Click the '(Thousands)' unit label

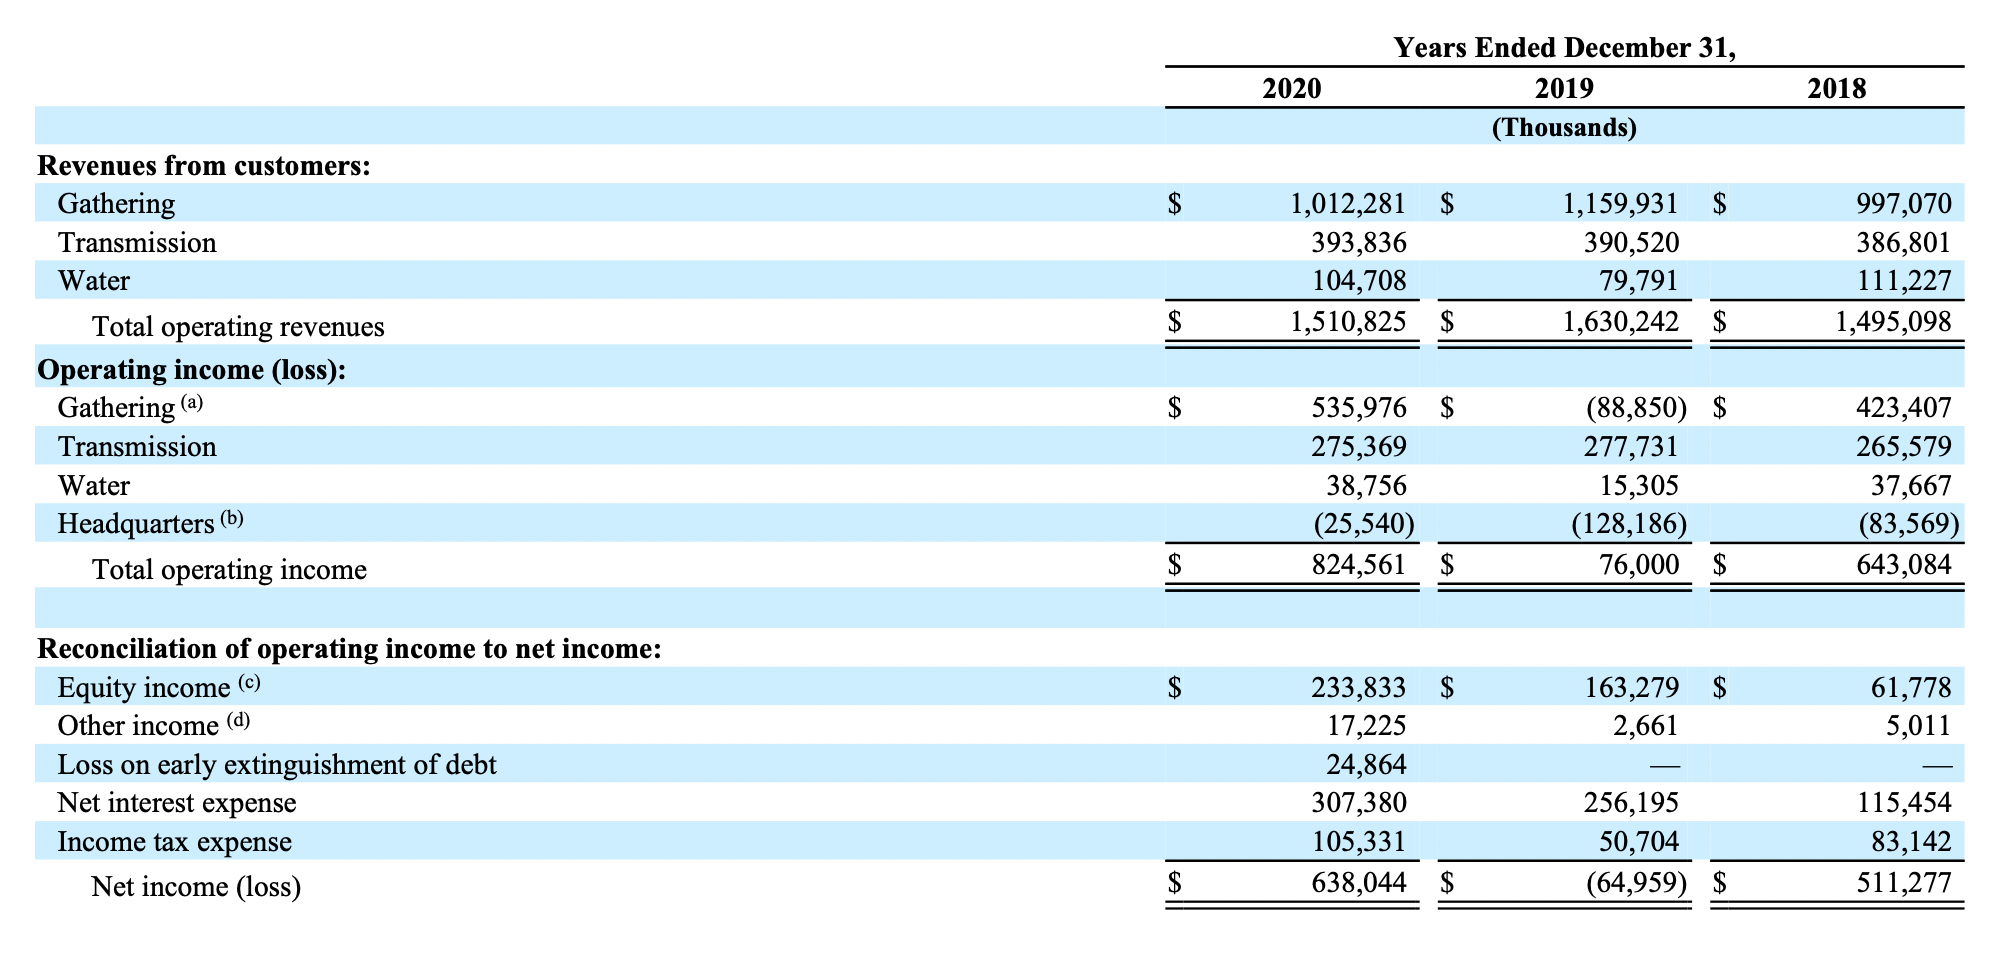click(1564, 128)
